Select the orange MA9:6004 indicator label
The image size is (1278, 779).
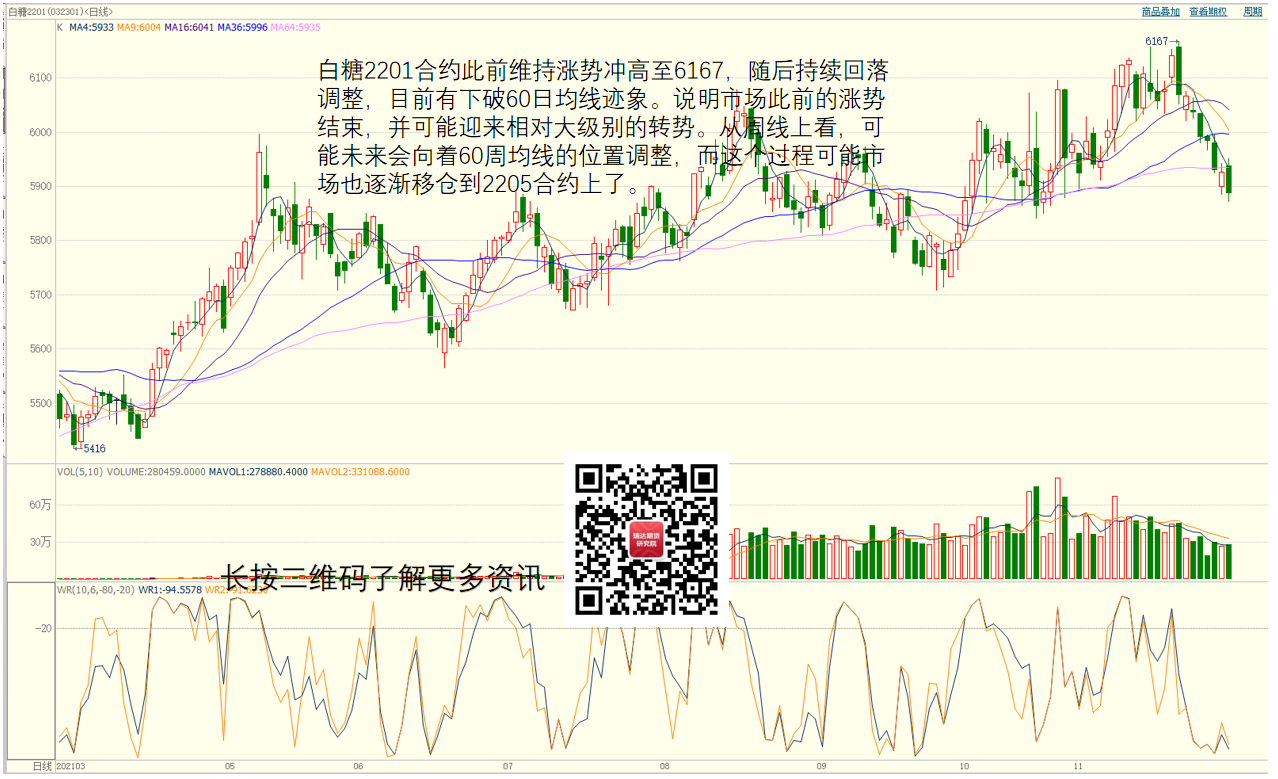pos(139,28)
